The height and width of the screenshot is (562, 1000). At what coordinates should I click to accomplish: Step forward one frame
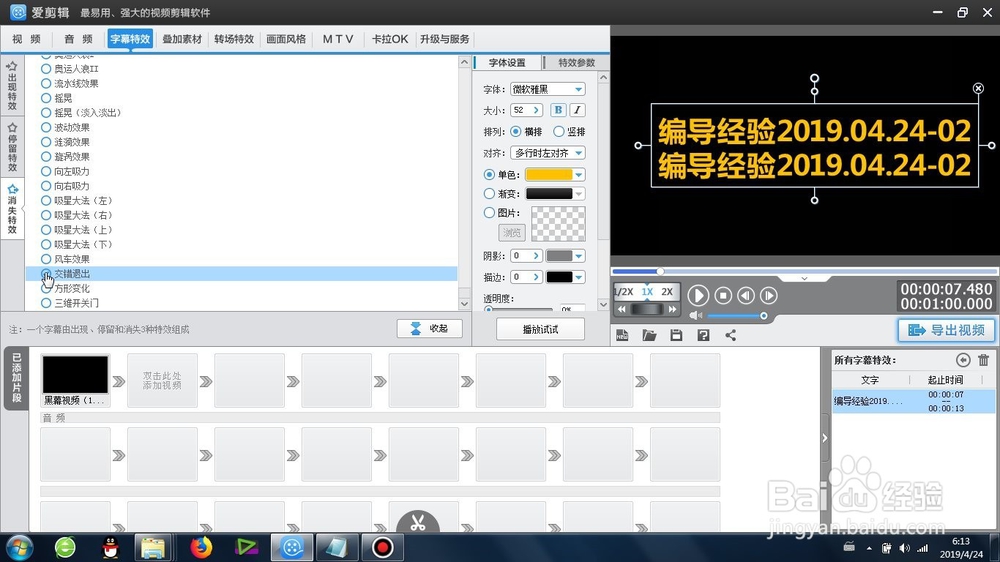pyautogui.click(x=768, y=295)
